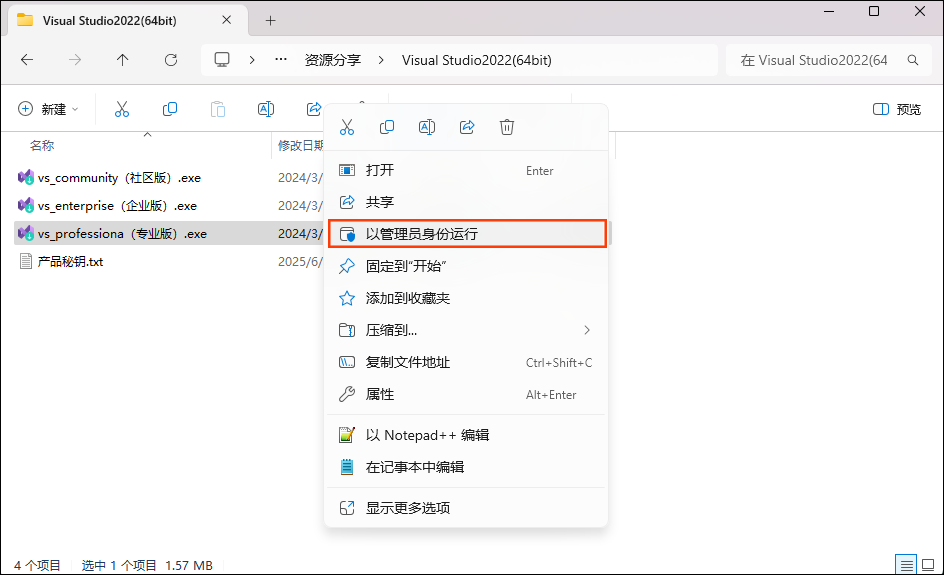Click the Cut scissors icon in Explorer toolbar
This screenshot has height=575, width=944.
pyautogui.click(x=122, y=109)
